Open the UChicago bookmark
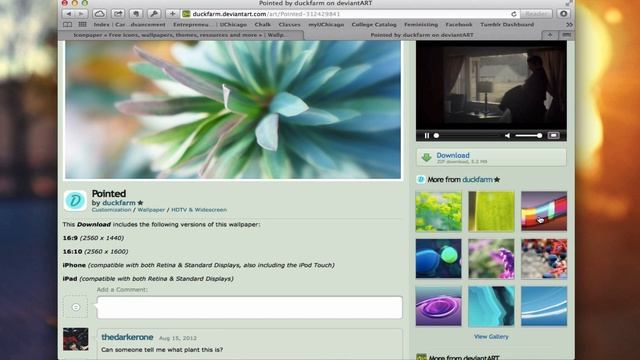This screenshot has height=360, width=640. pos(233,24)
